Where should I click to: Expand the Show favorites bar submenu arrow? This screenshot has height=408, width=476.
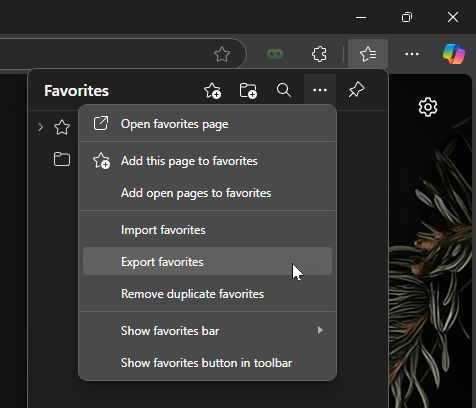tap(320, 330)
